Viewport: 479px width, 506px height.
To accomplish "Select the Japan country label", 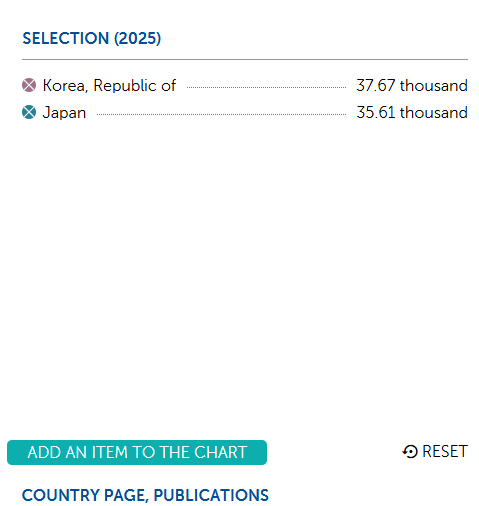I will click(64, 113).
